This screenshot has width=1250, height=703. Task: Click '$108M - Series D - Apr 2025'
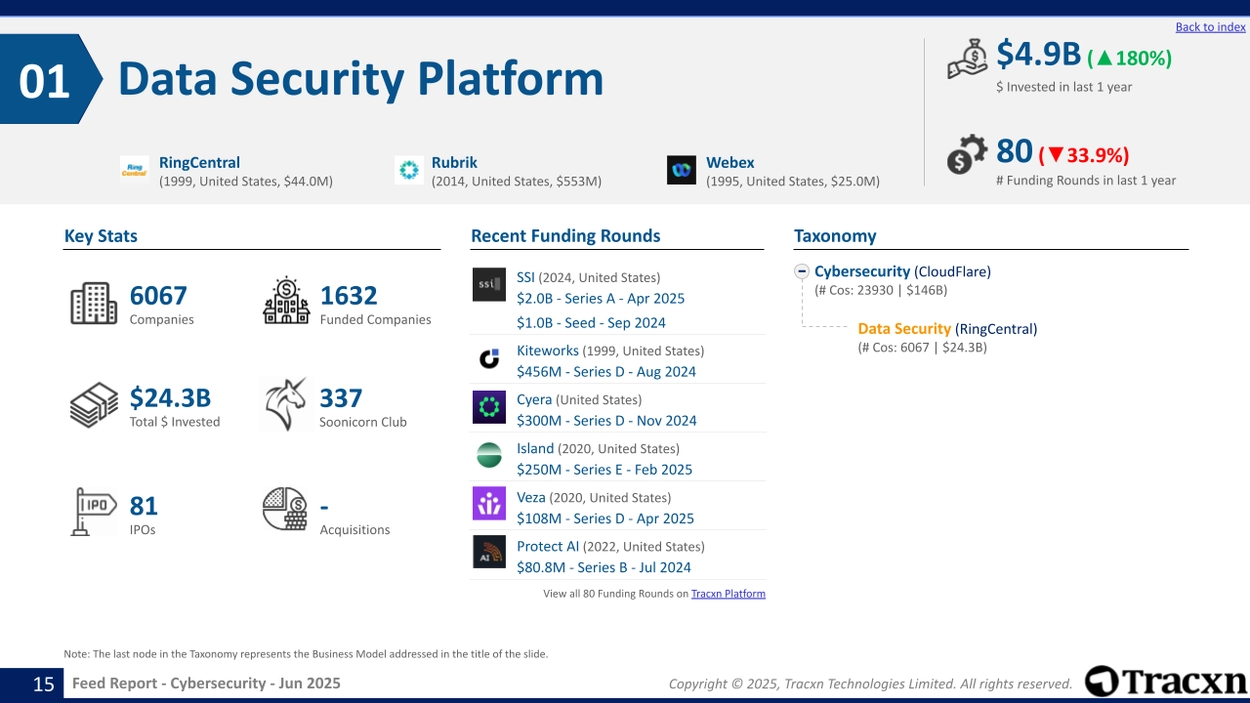[606, 518]
